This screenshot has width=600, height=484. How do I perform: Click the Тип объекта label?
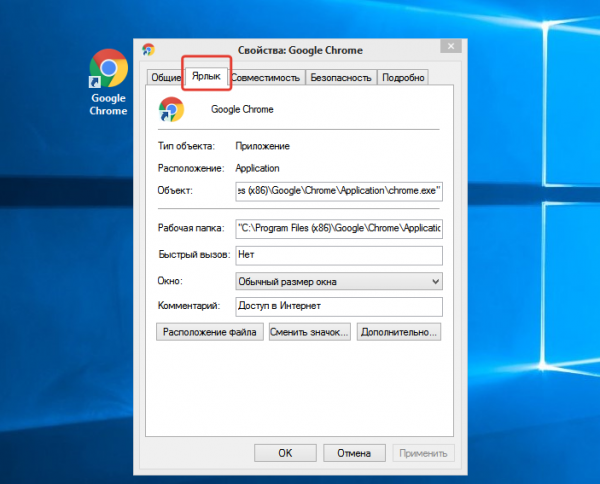click(186, 146)
